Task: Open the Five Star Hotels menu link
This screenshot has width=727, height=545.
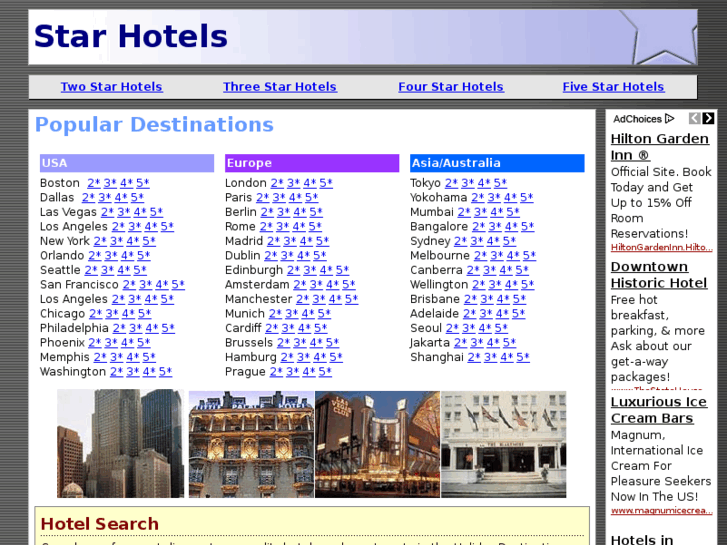Action: tap(613, 87)
